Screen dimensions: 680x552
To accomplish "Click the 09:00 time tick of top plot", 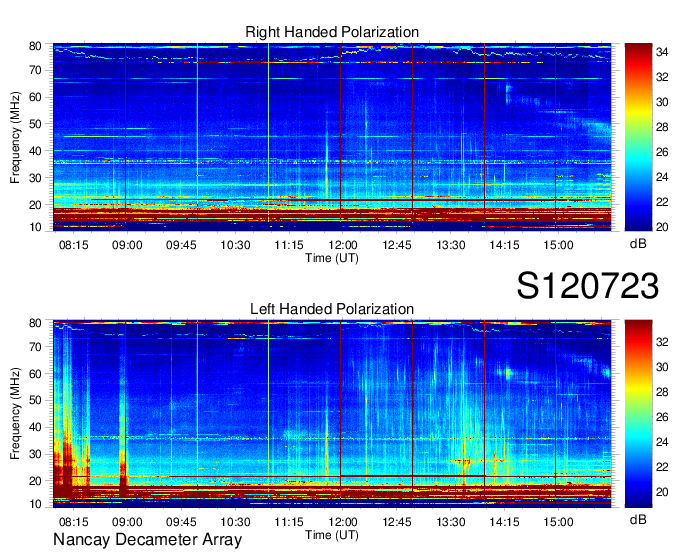I will click(127, 245).
